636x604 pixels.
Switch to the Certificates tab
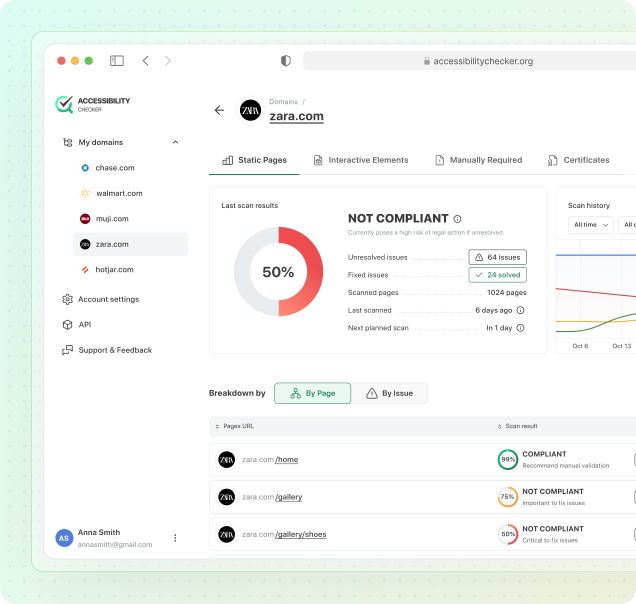[x=578, y=160]
